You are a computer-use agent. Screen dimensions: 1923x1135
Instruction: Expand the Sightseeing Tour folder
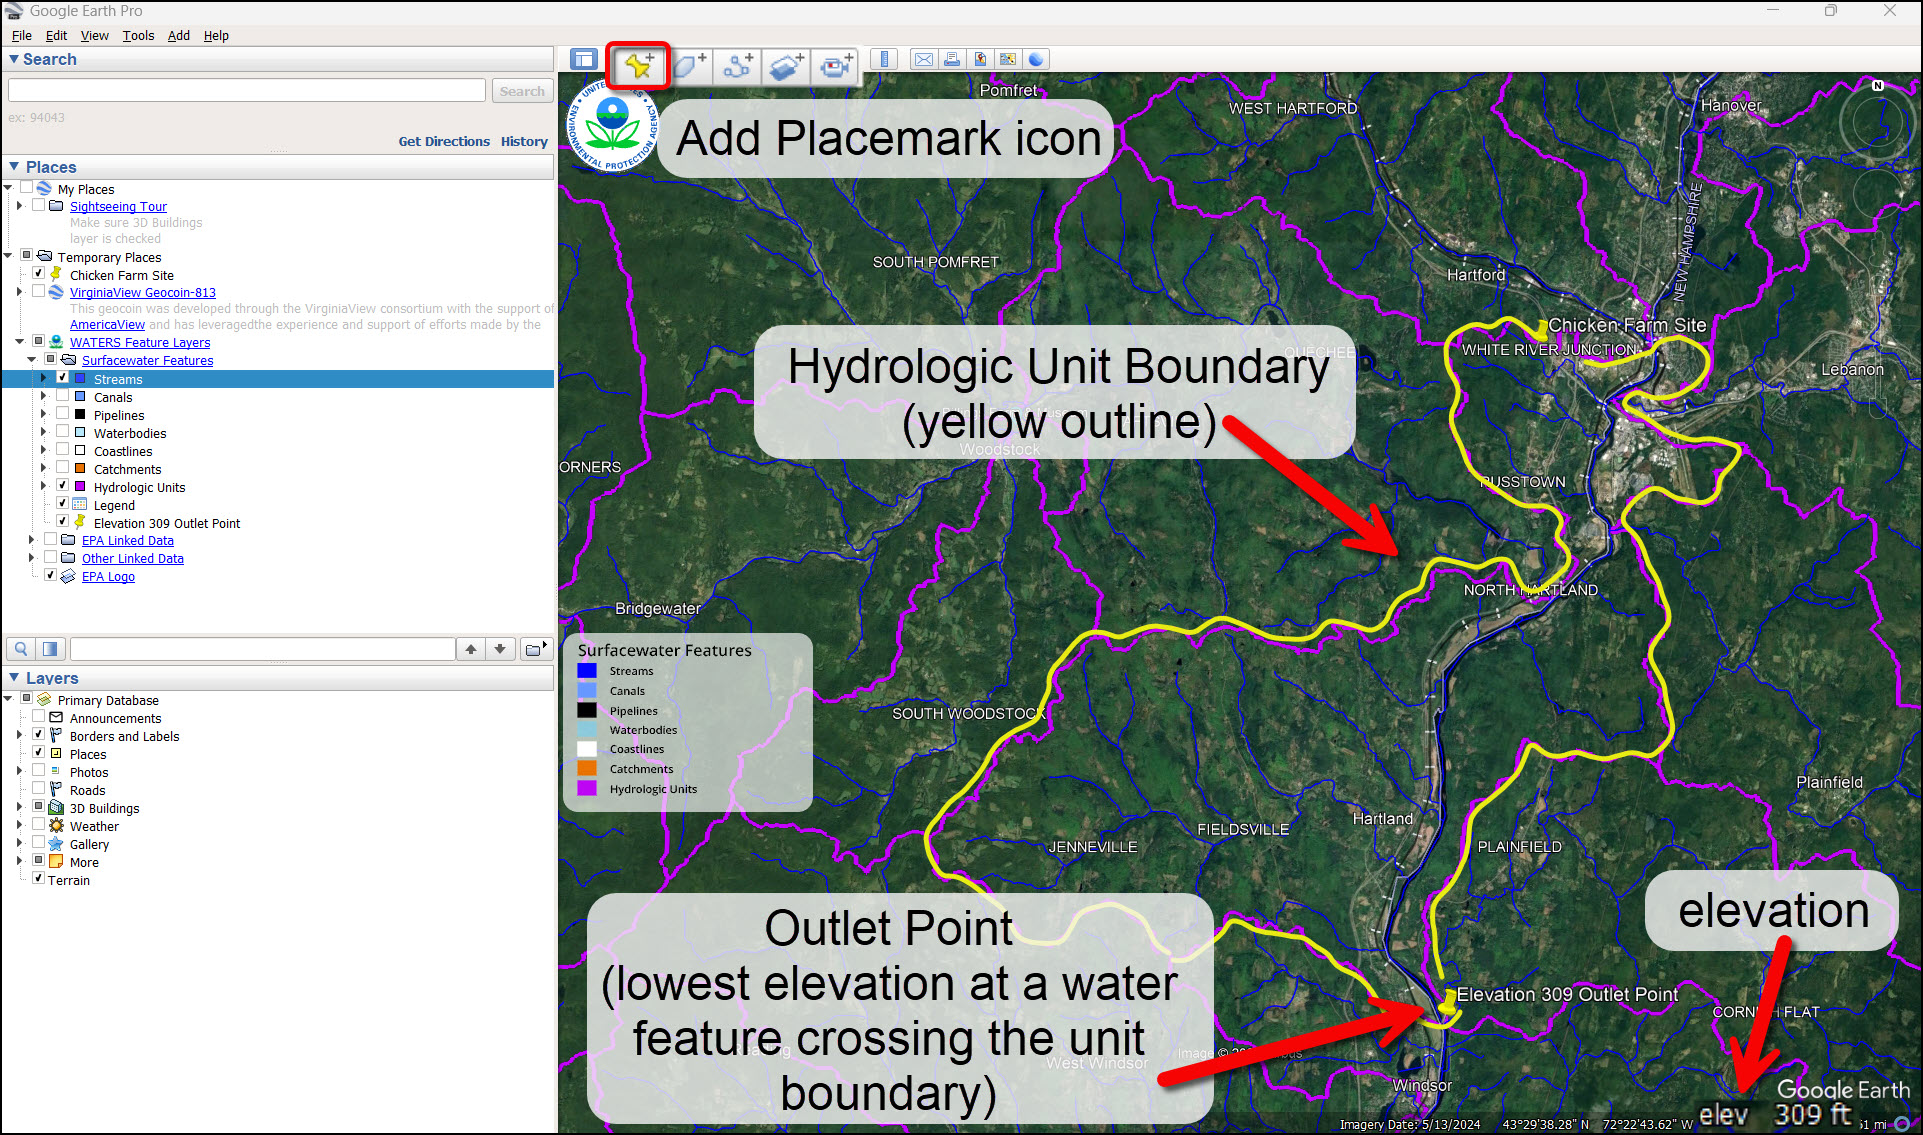tap(19, 206)
